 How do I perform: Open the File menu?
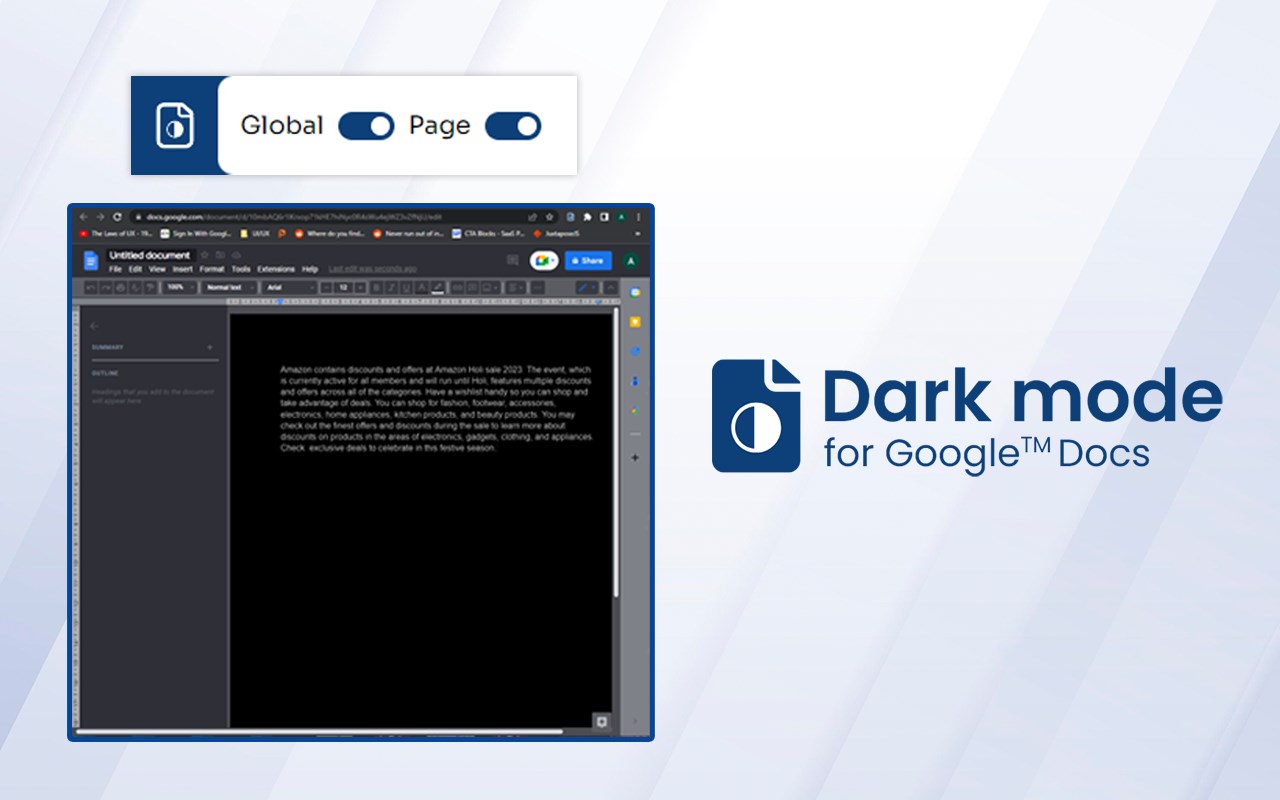pyautogui.click(x=115, y=269)
